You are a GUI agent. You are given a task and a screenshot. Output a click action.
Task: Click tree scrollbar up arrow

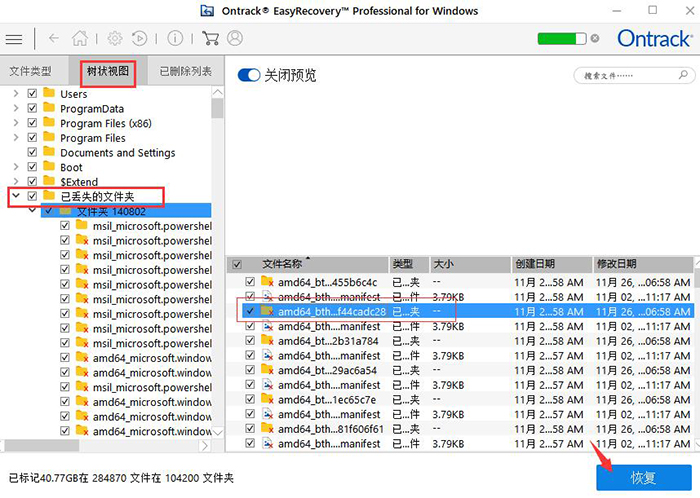[x=217, y=92]
